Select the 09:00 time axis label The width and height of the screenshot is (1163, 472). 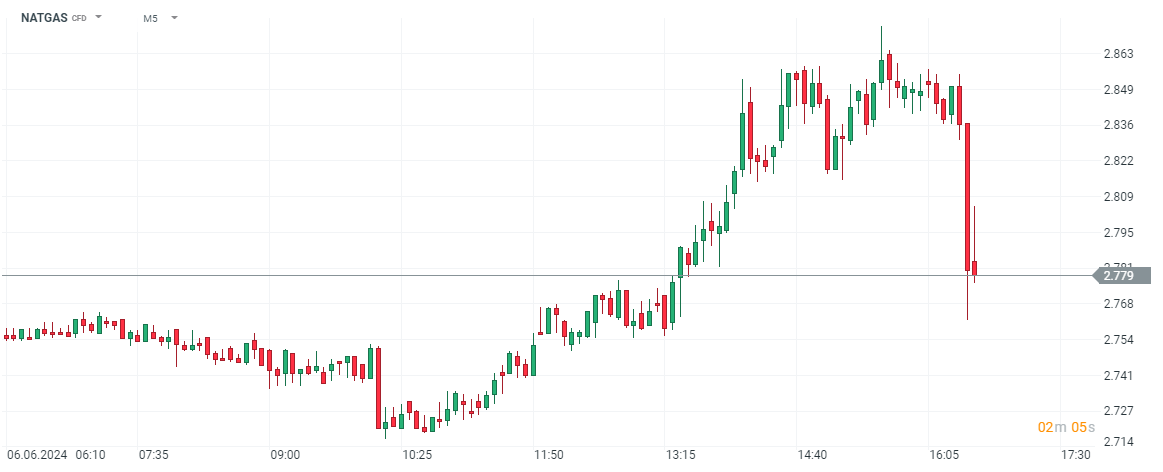[x=285, y=455]
